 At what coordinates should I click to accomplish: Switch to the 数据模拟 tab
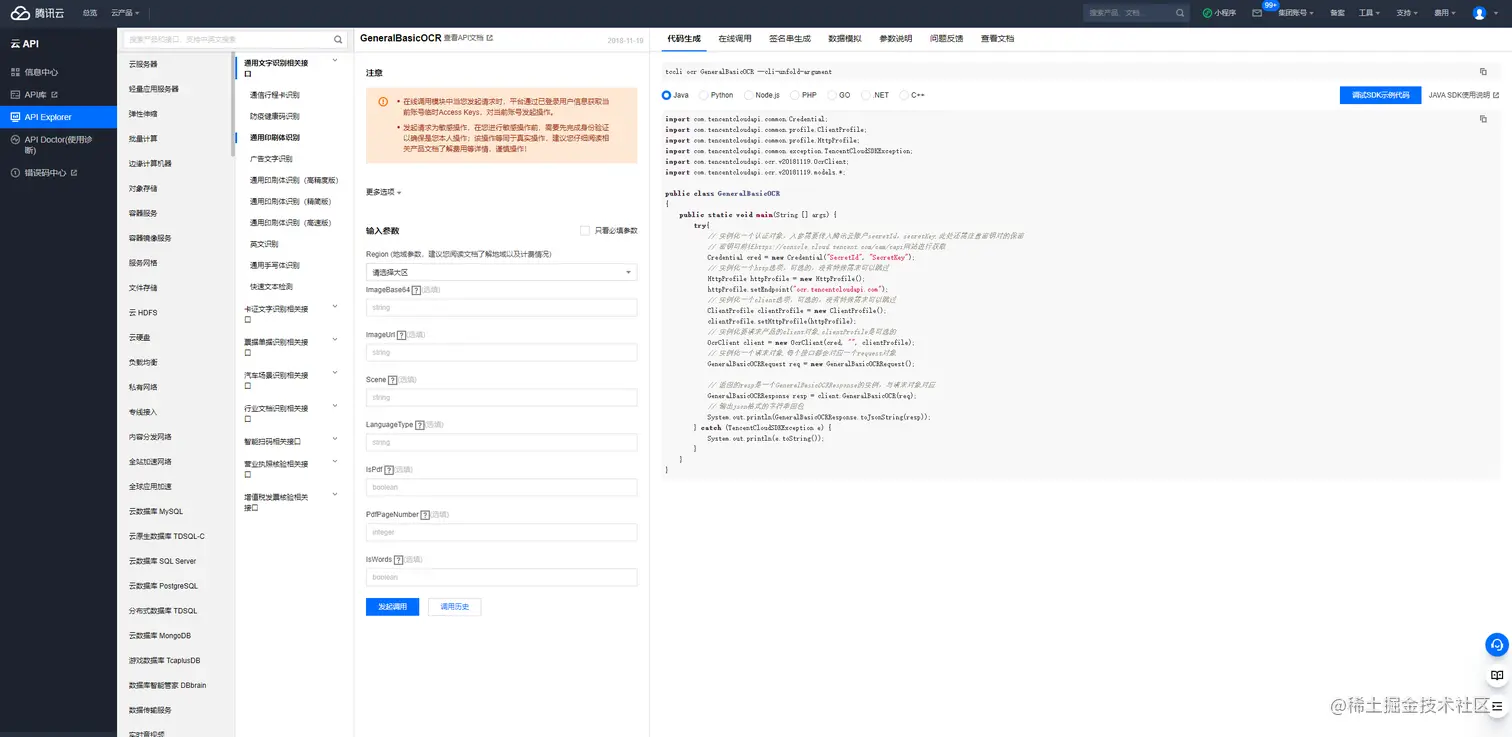point(844,38)
